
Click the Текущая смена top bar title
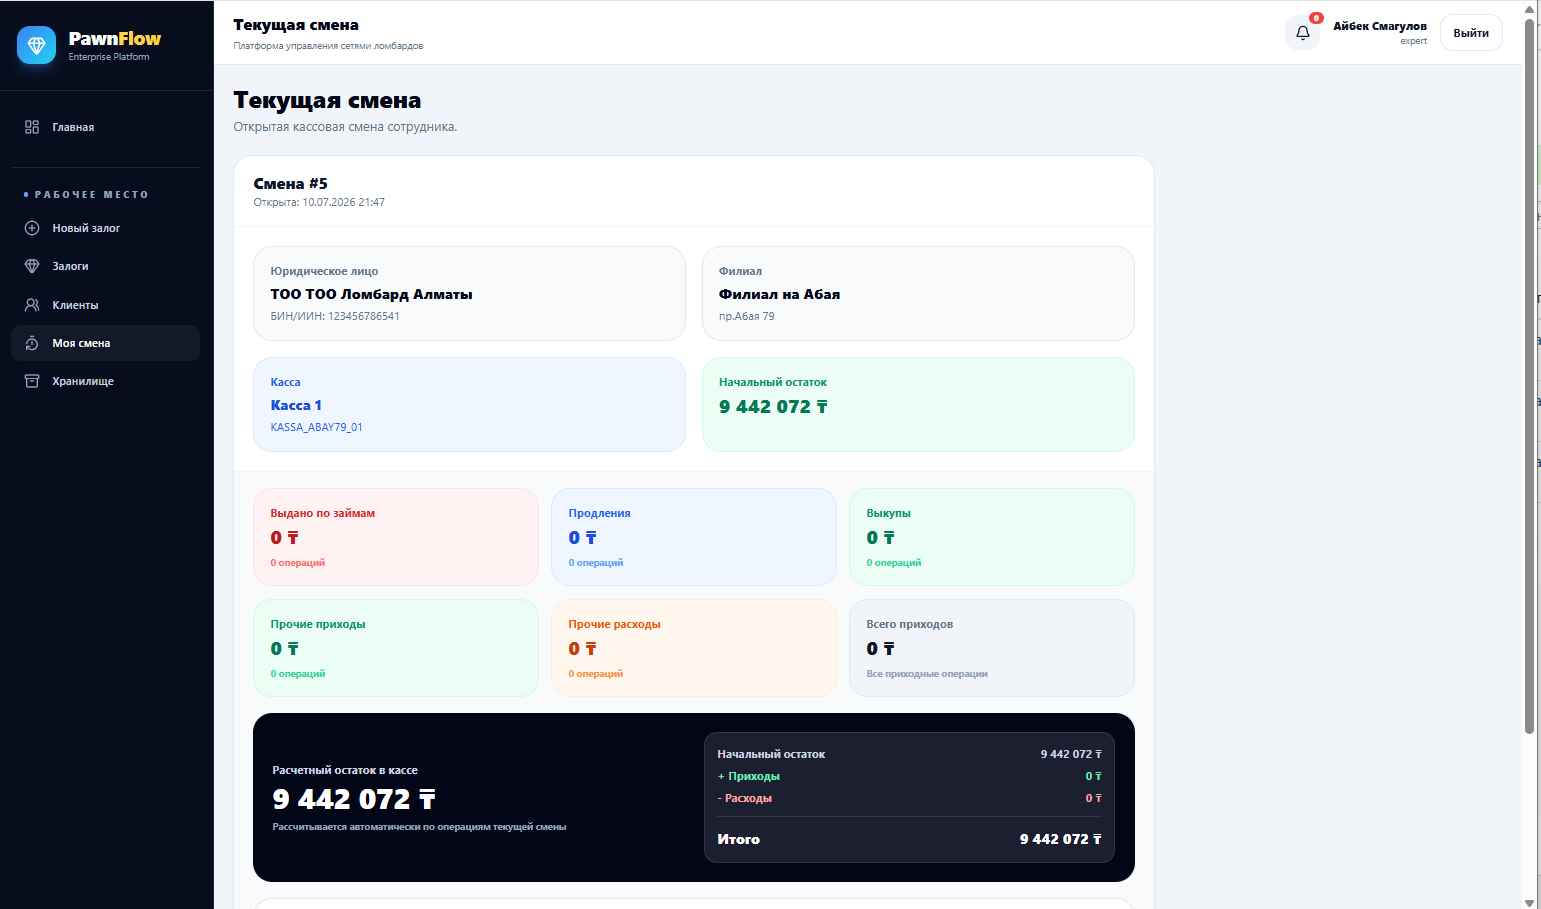[296, 25]
